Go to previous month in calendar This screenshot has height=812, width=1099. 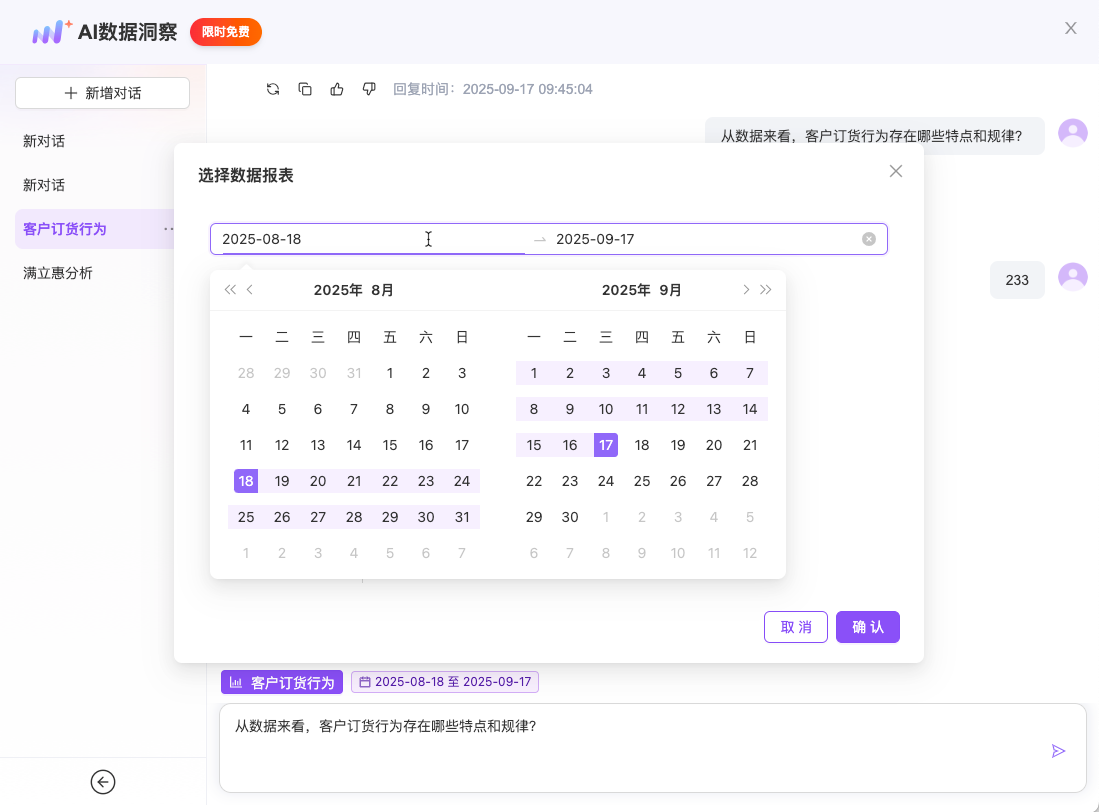pyautogui.click(x=250, y=290)
